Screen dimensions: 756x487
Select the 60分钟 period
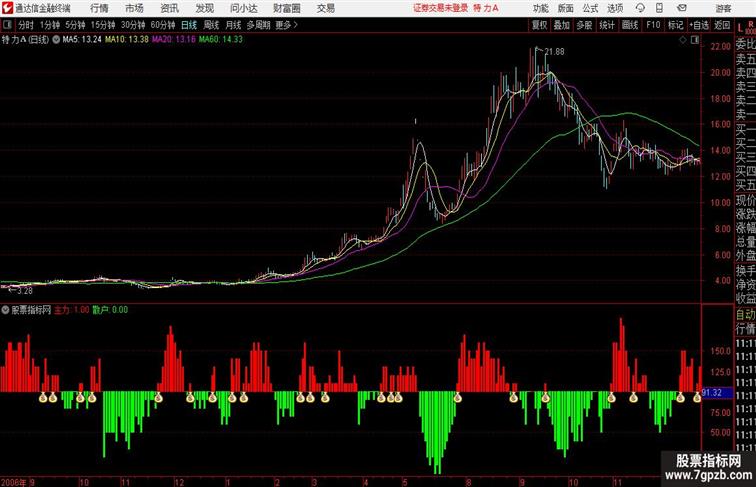pyautogui.click(x=163, y=25)
